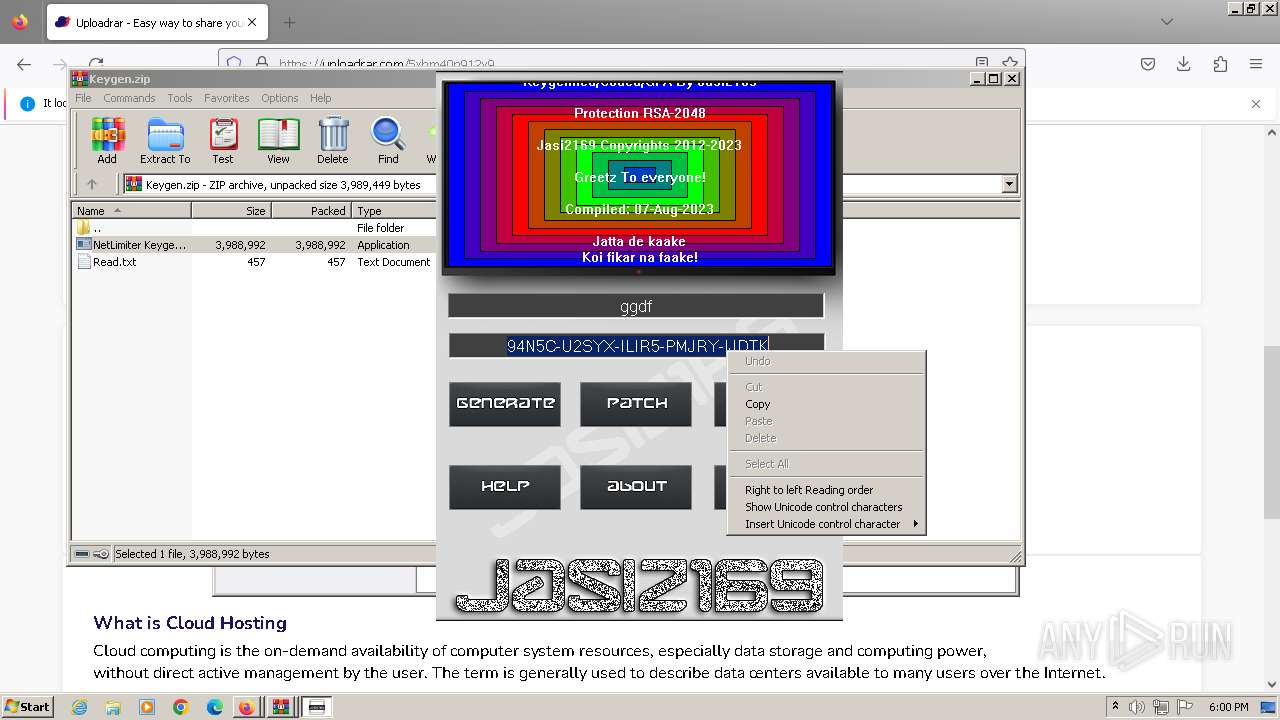Click the Delete toolbar icon in WinRAR

point(333,140)
